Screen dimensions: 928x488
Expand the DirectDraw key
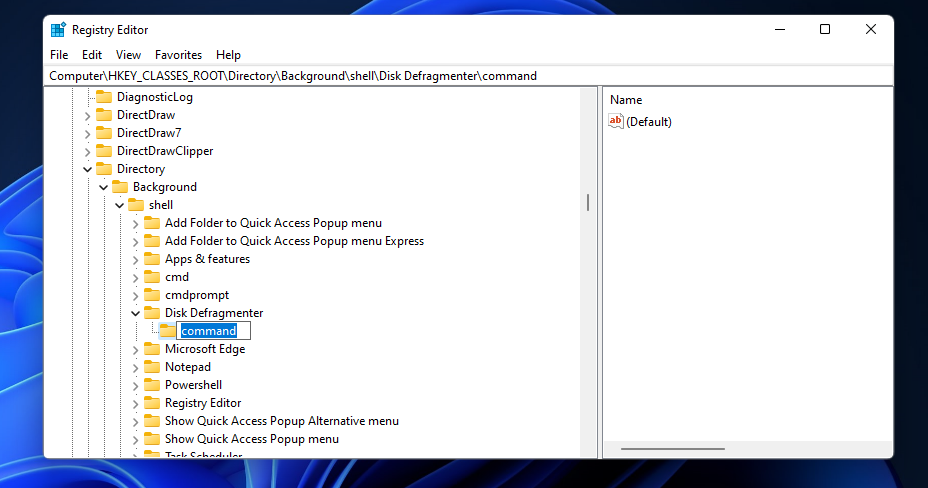pos(88,116)
